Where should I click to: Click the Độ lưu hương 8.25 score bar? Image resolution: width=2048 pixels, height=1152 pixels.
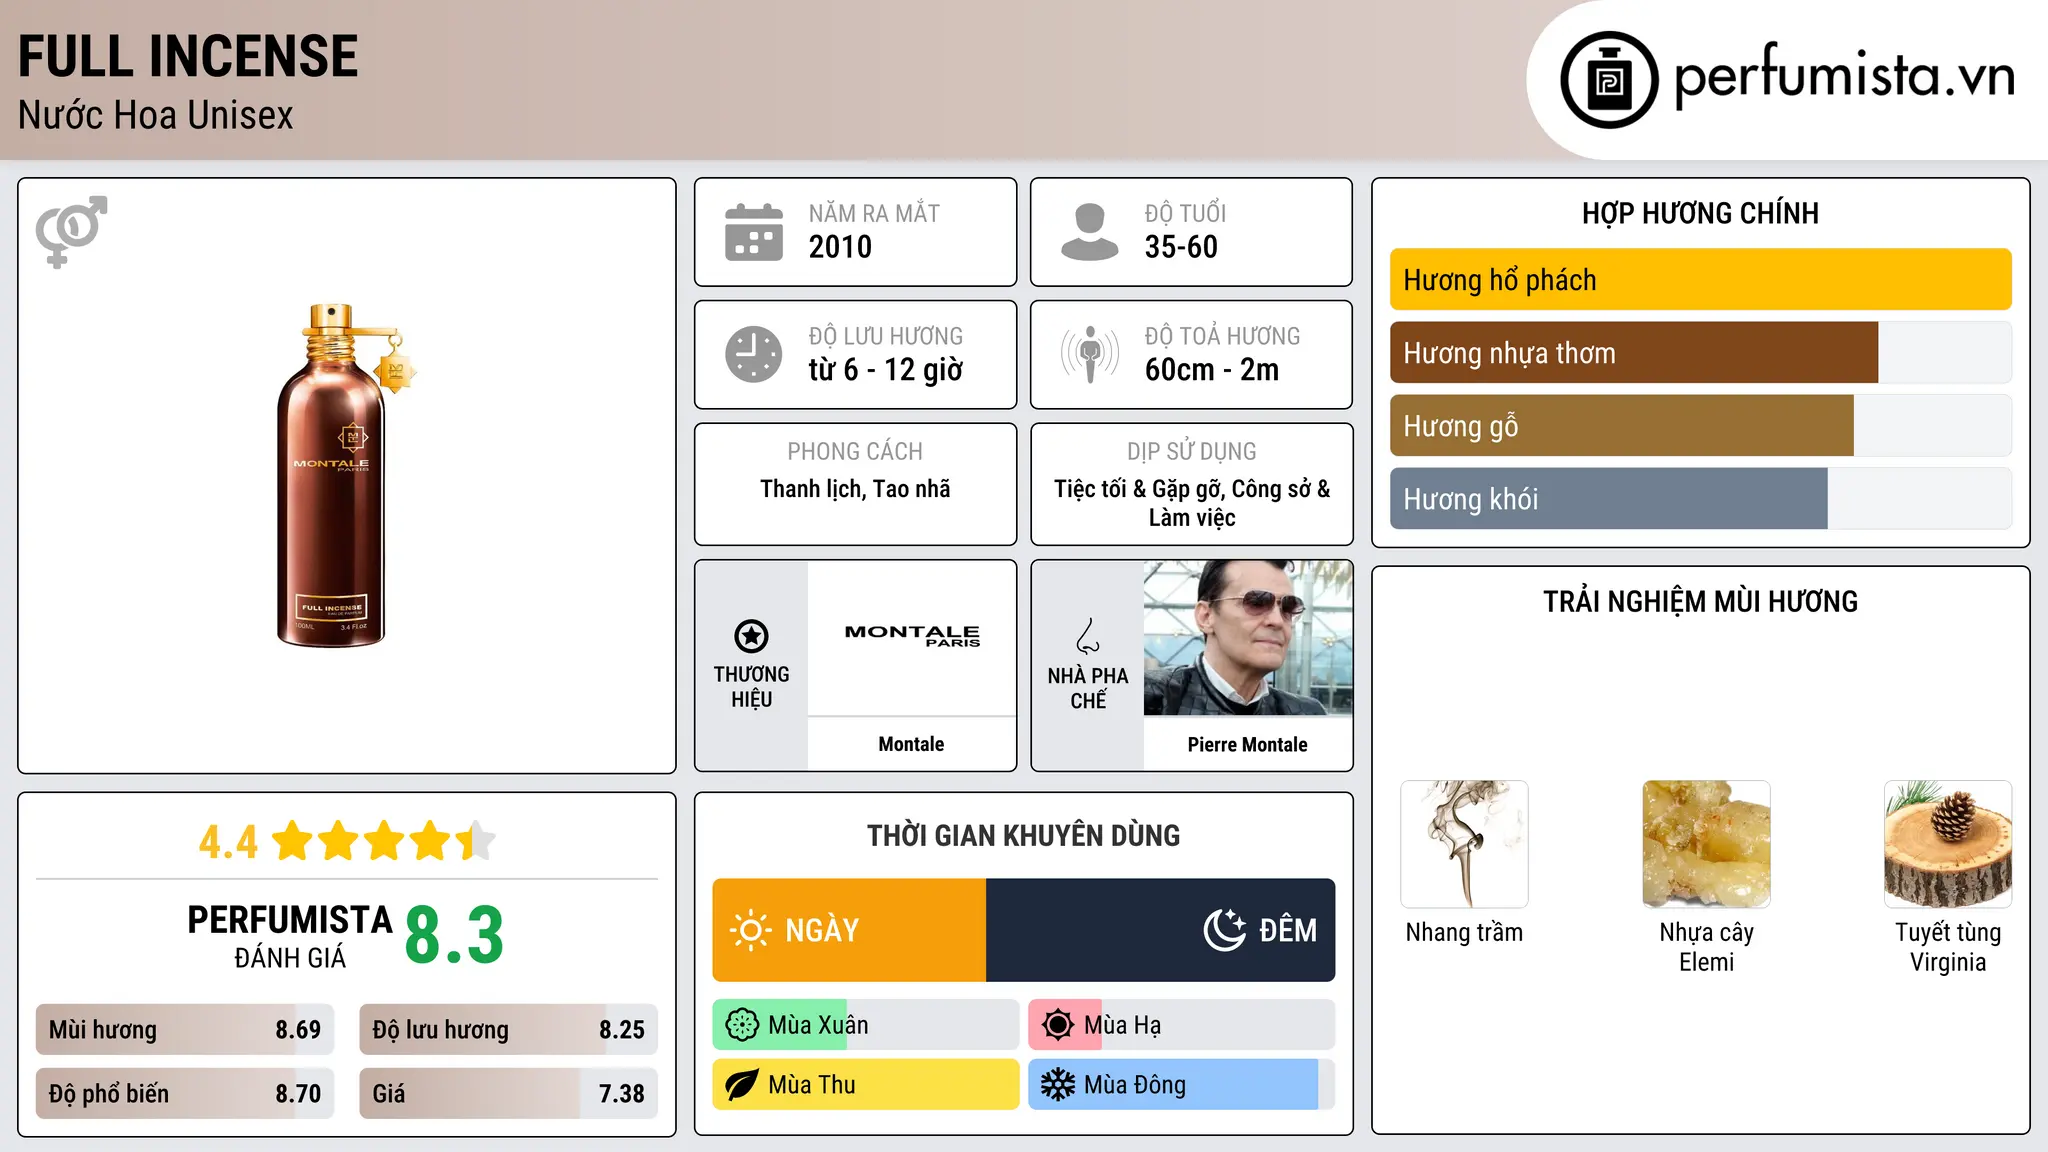click(x=508, y=1030)
